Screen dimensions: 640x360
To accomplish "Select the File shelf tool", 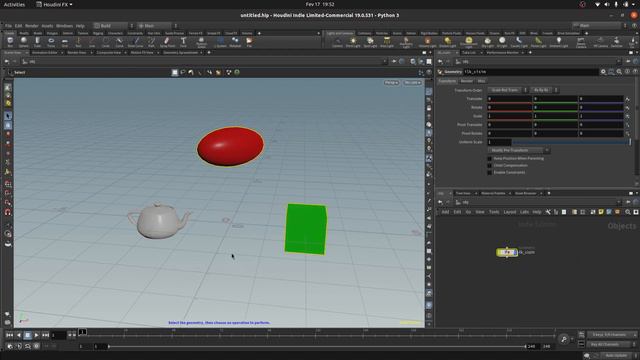I will [249, 41].
